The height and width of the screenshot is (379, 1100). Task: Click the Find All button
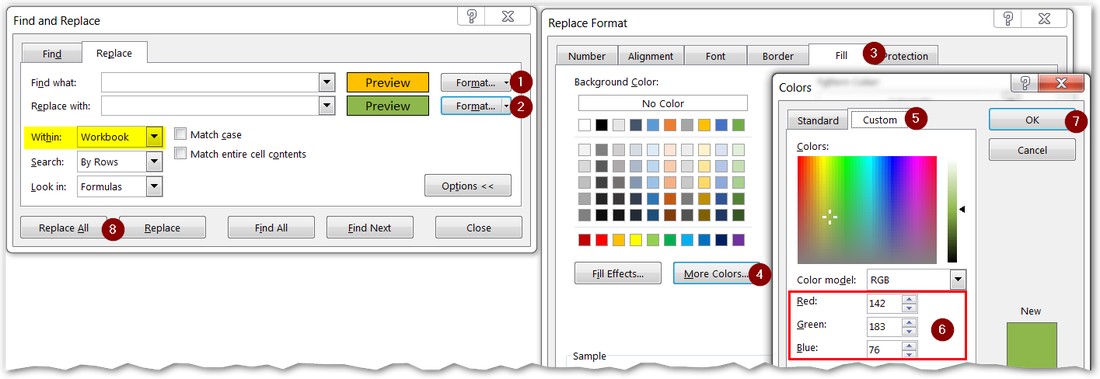271,227
